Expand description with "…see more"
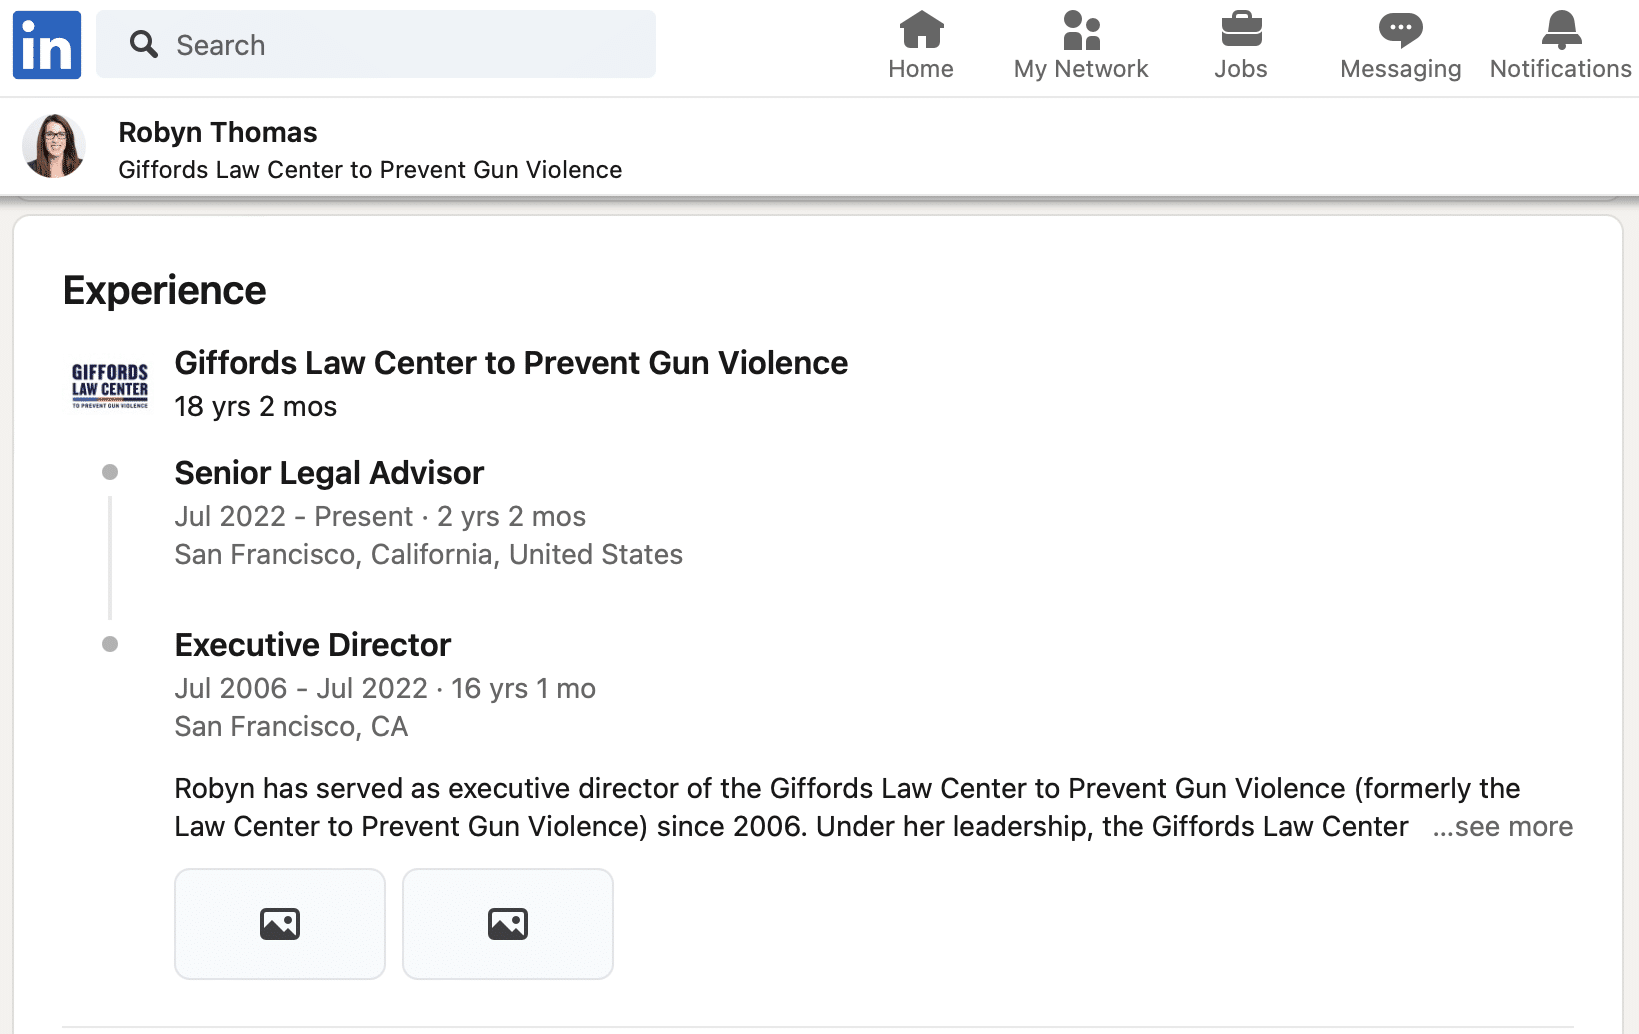The width and height of the screenshot is (1639, 1034). pyautogui.click(x=1502, y=827)
